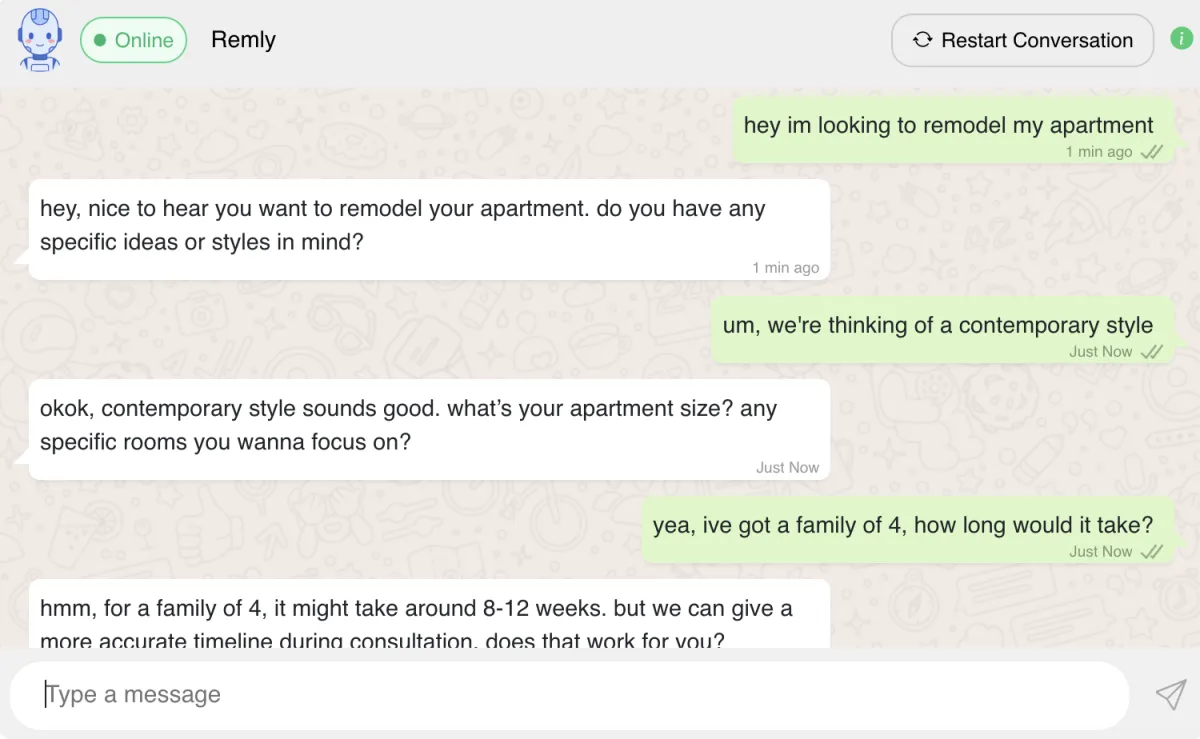Click the paper plane send icon
The image size is (1200, 739).
pos(1170,695)
